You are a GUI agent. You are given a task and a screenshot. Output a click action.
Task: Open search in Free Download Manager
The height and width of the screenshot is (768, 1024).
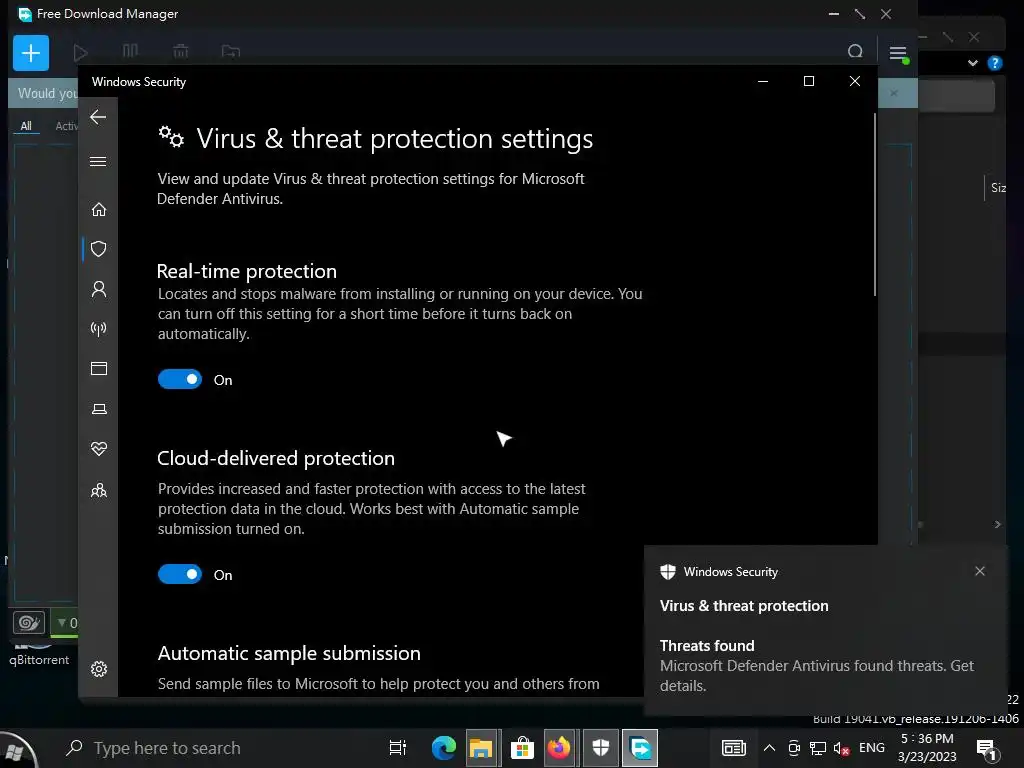(x=855, y=52)
